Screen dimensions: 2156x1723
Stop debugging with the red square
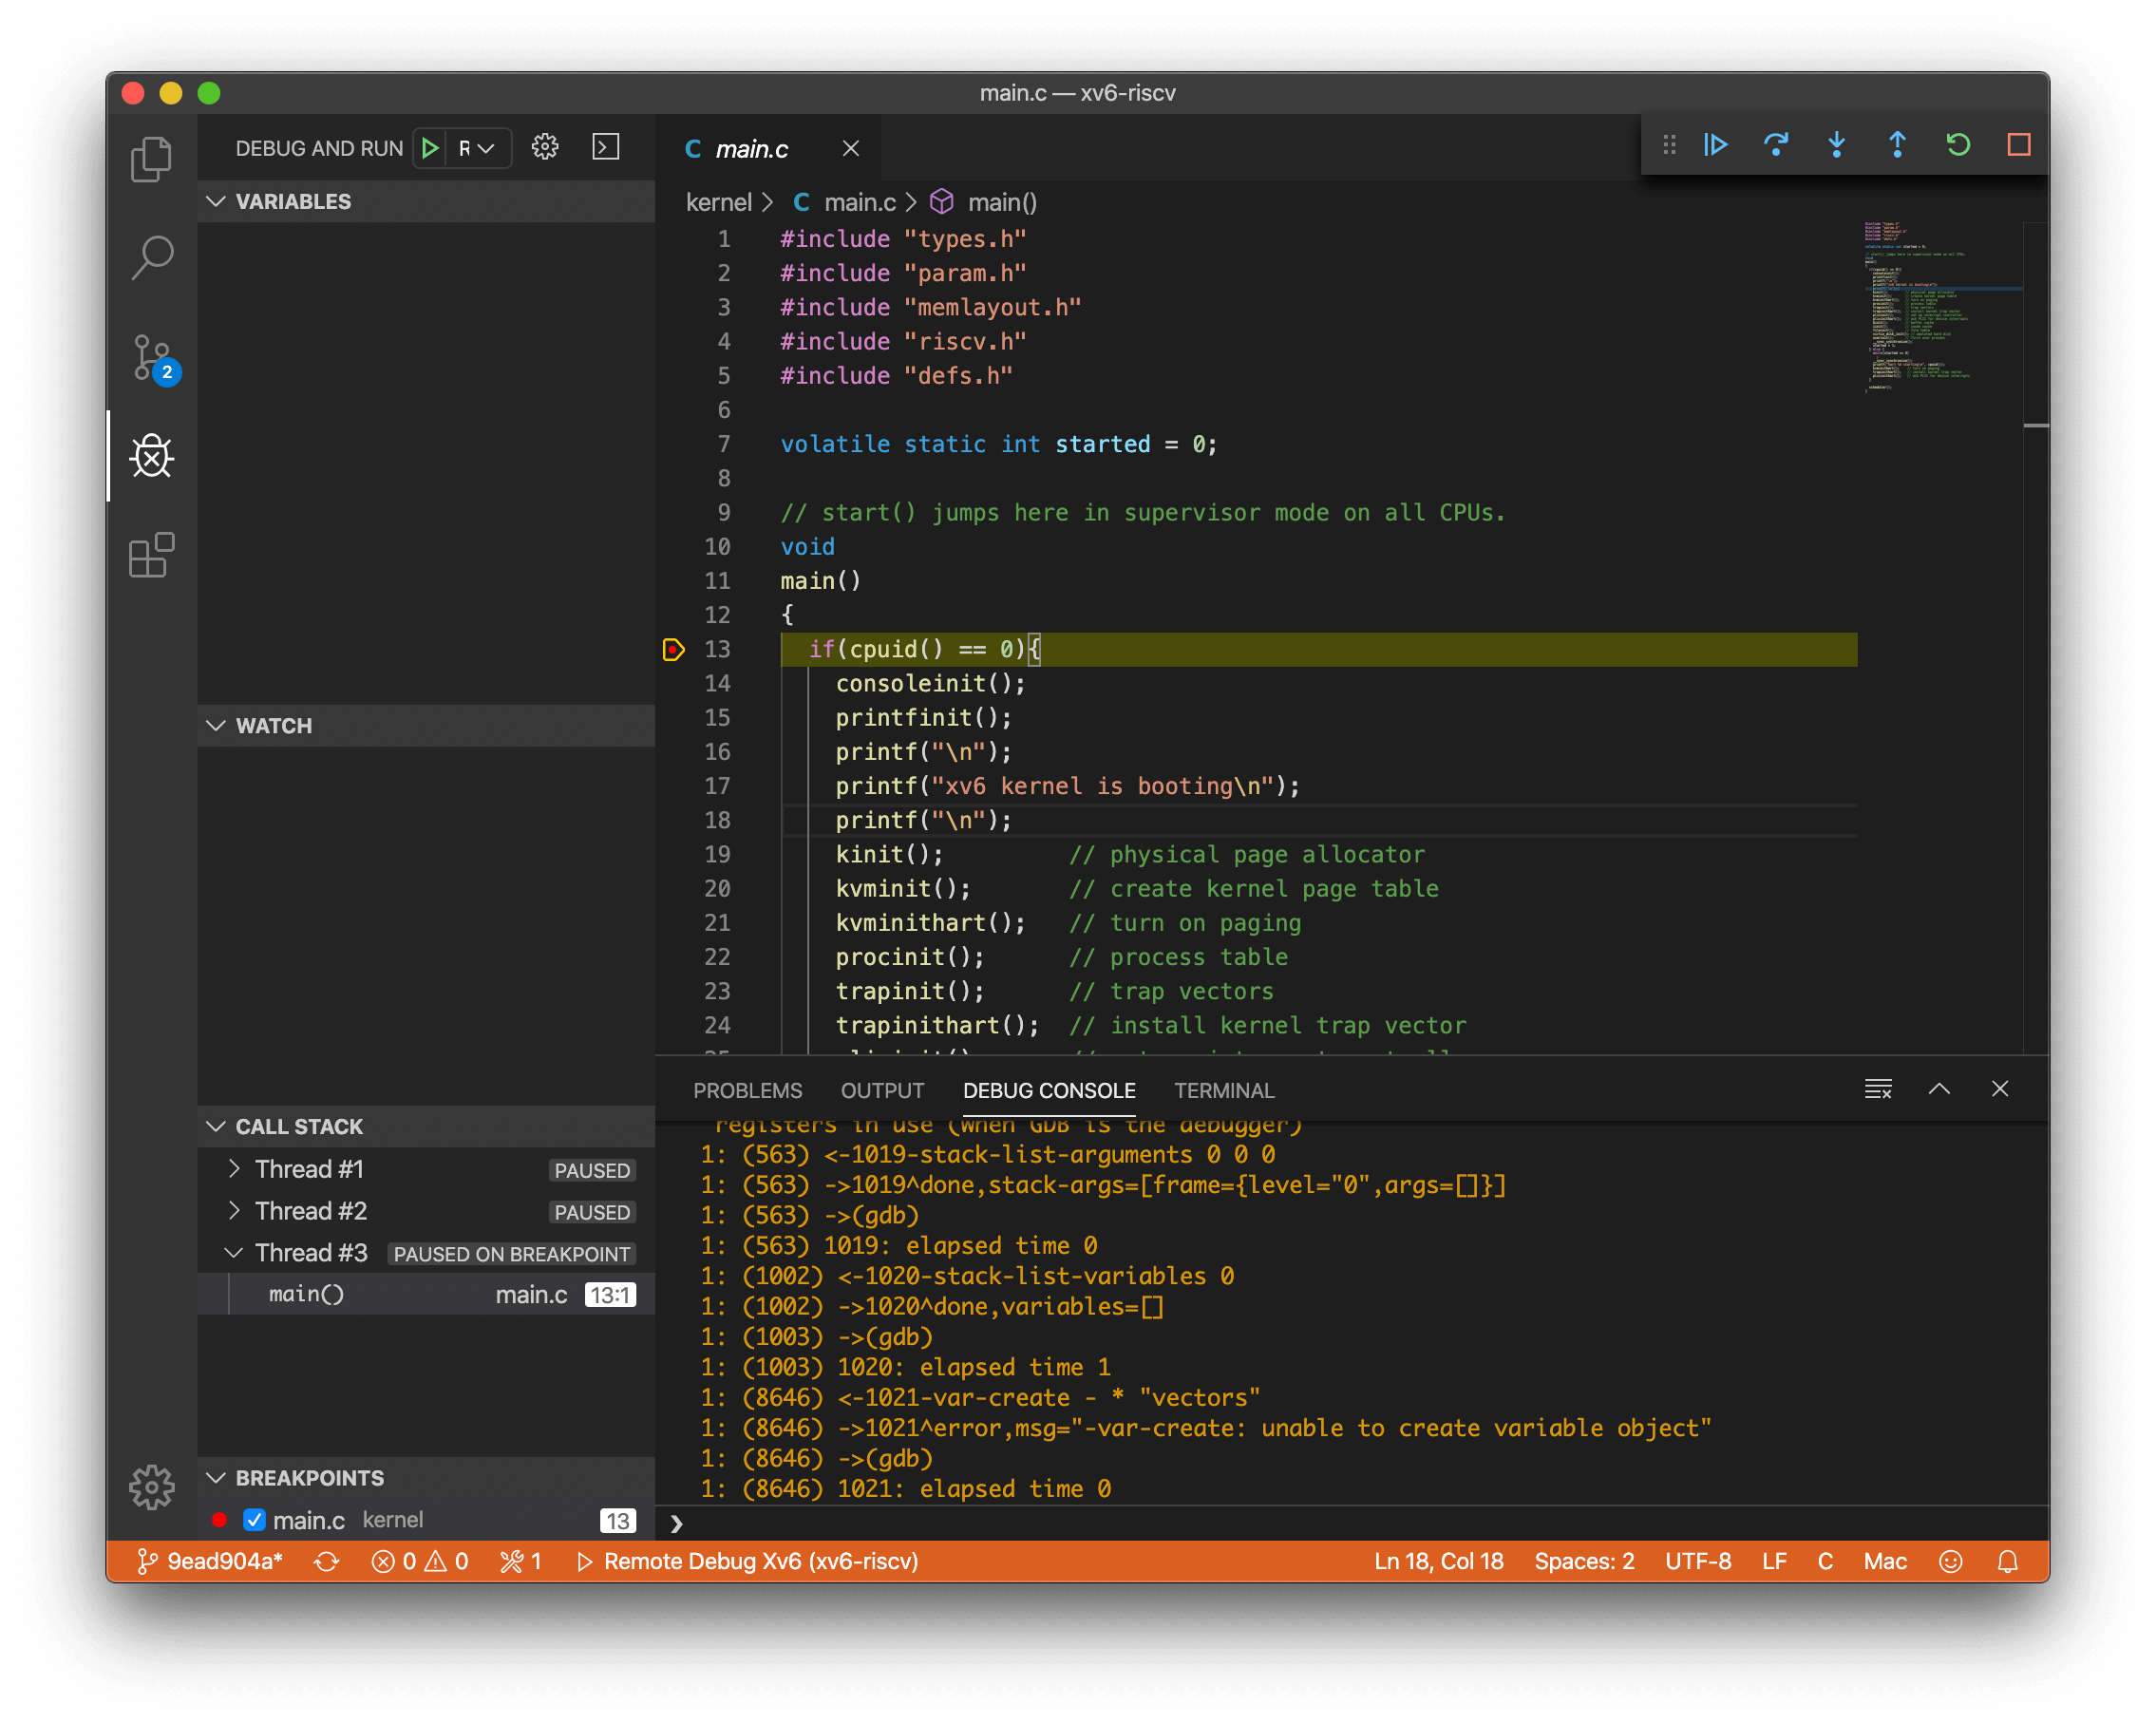(x=2018, y=145)
